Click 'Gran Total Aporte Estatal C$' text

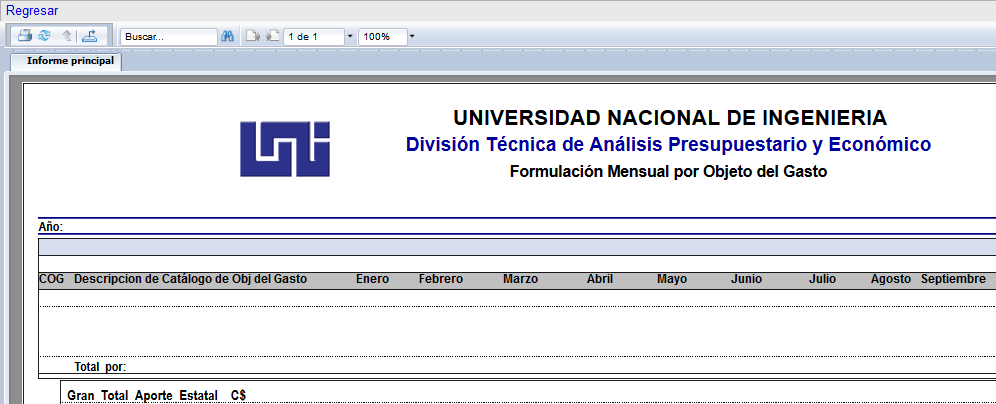click(x=156, y=396)
